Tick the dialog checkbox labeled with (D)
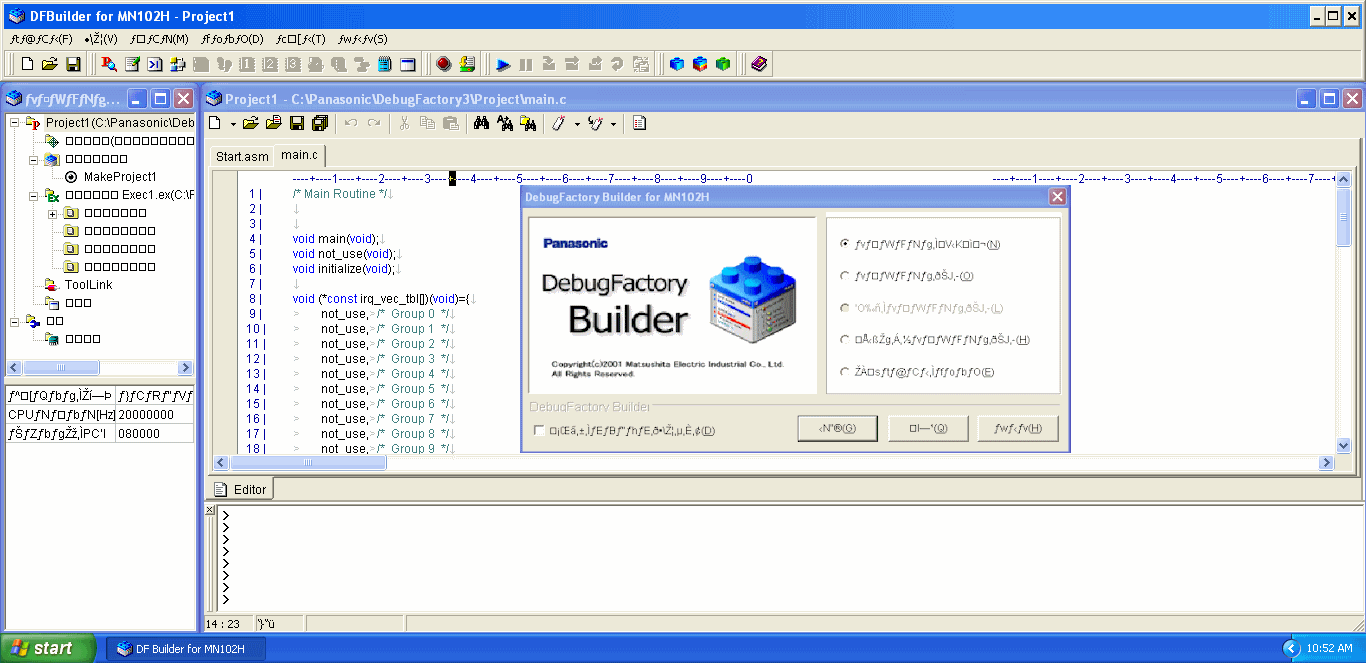 point(540,431)
